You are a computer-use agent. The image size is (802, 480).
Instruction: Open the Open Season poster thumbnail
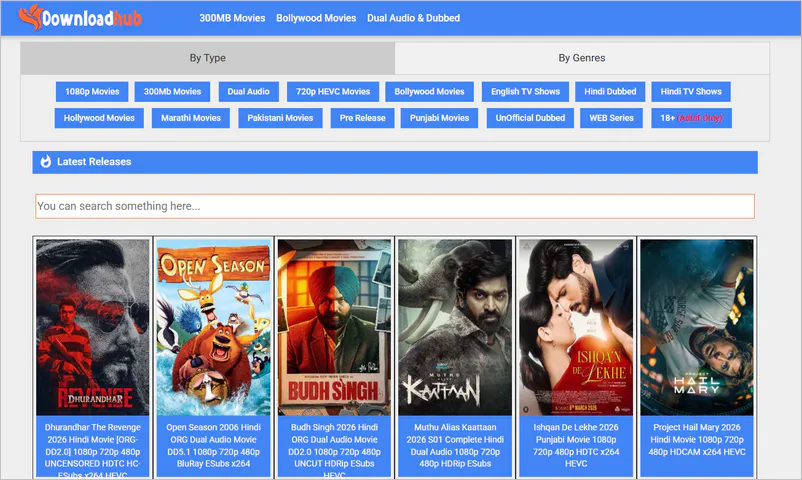(x=213, y=328)
